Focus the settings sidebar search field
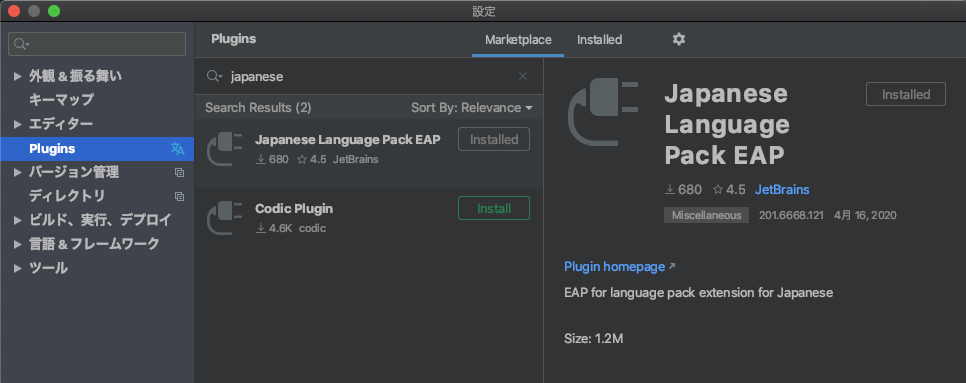The height and width of the screenshot is (383, 966). 97,44
